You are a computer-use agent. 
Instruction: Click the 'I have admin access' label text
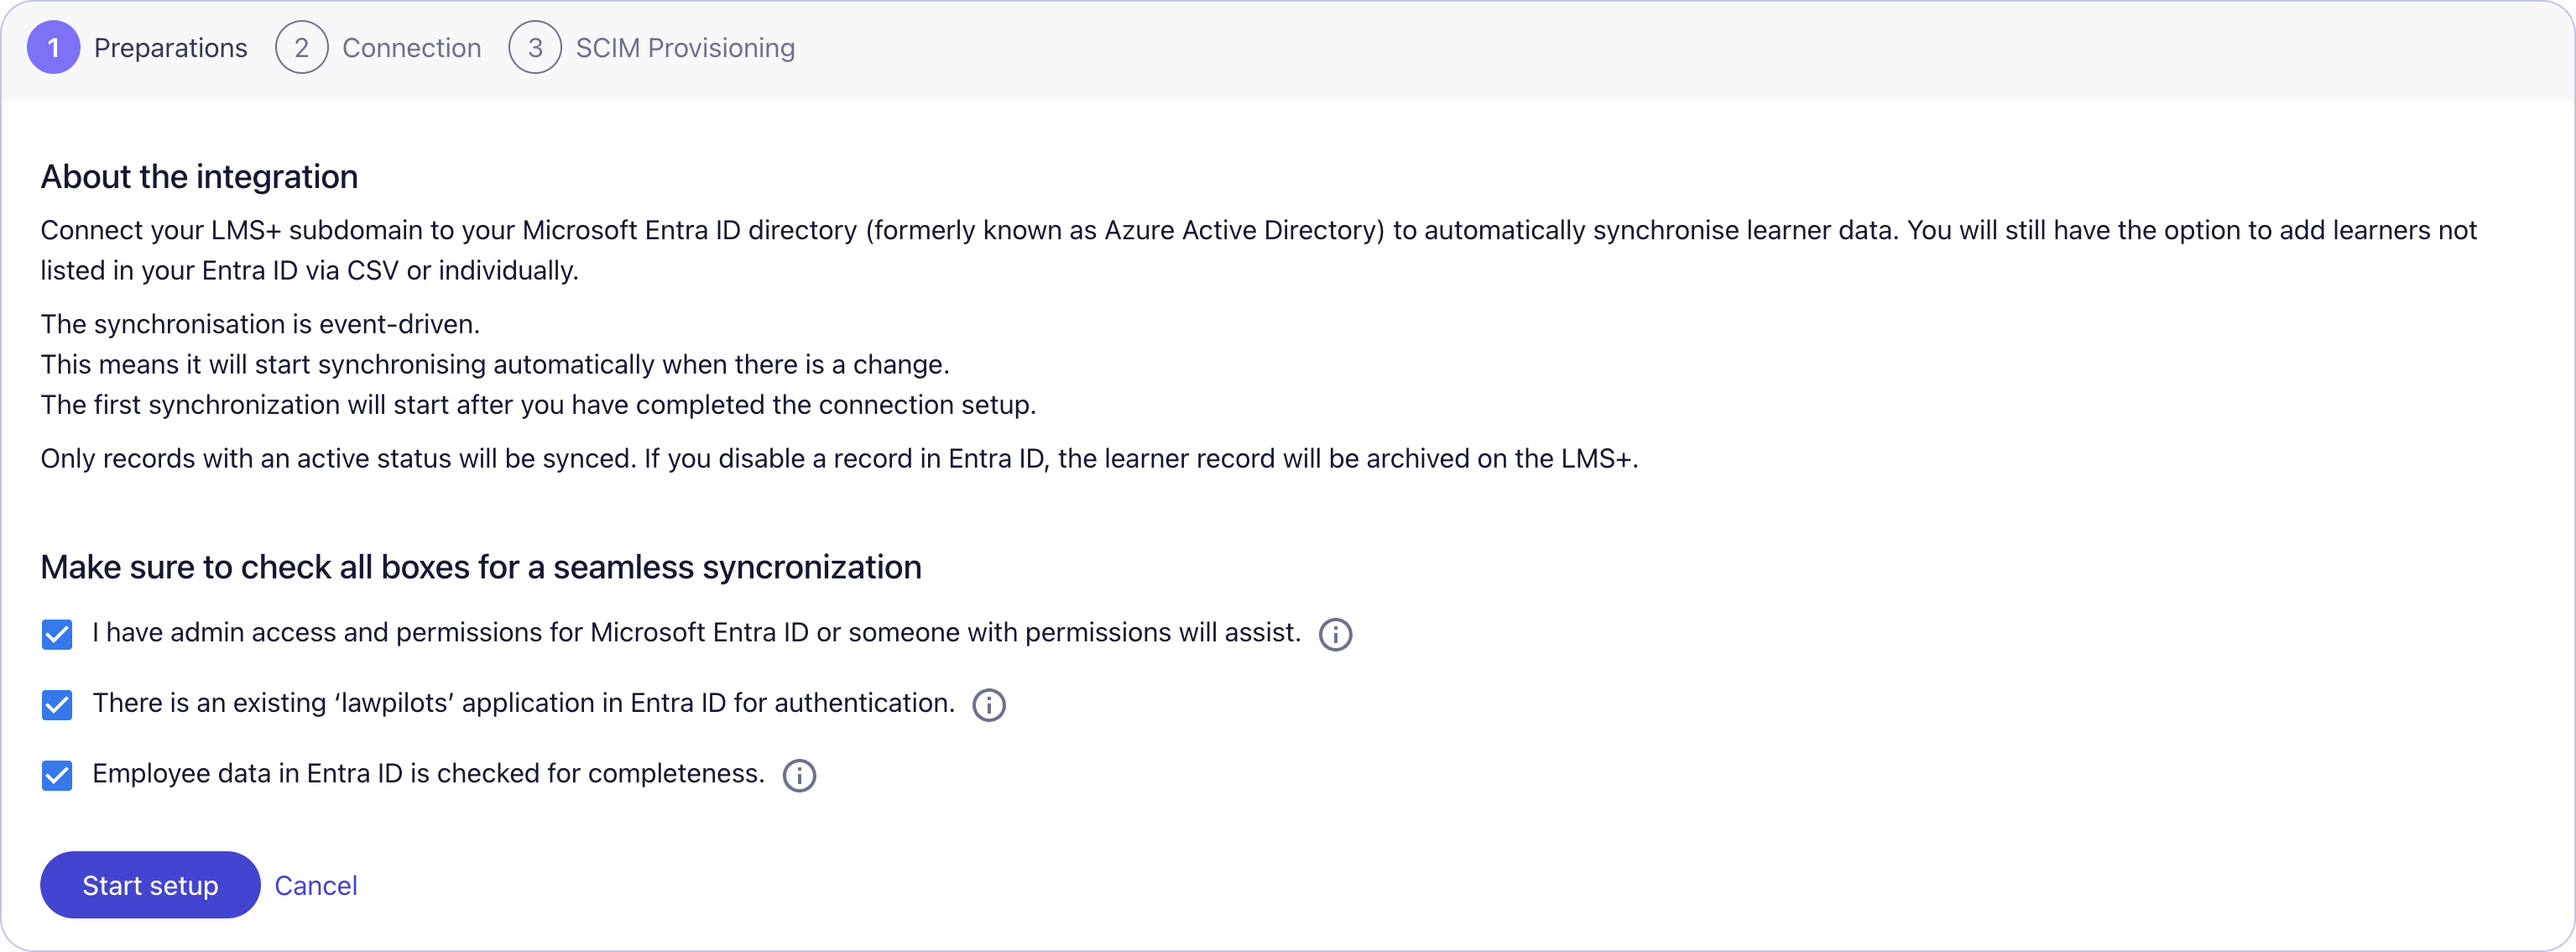pyautogui.click(x=696, y=632)
